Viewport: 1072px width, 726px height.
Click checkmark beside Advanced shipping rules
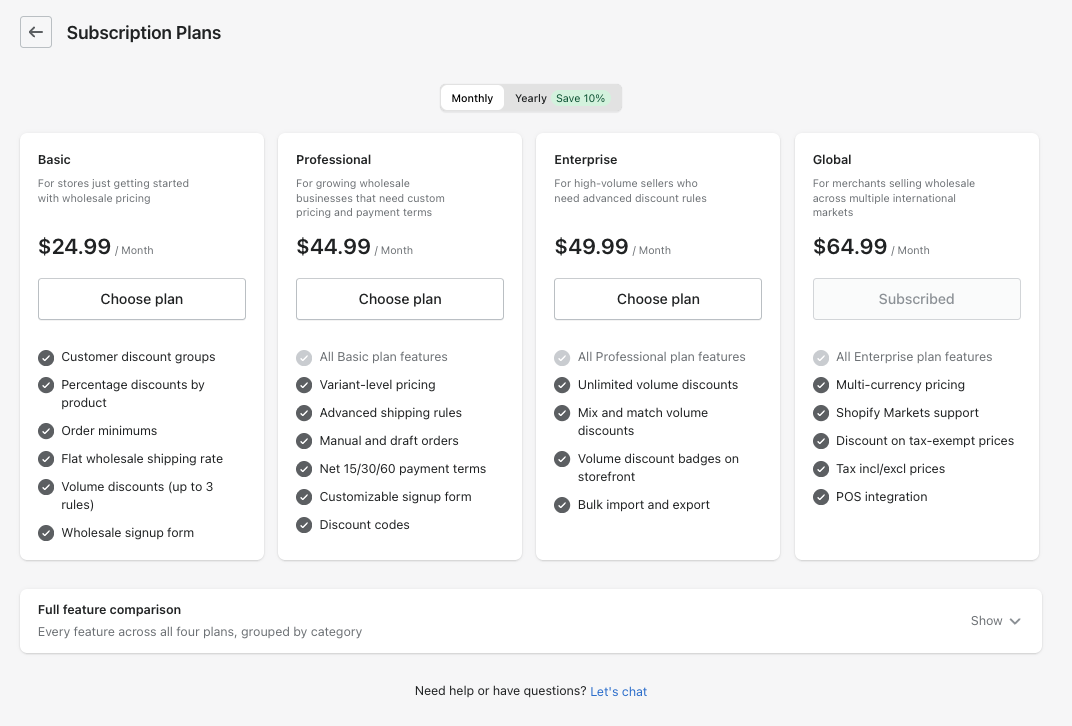304,414
